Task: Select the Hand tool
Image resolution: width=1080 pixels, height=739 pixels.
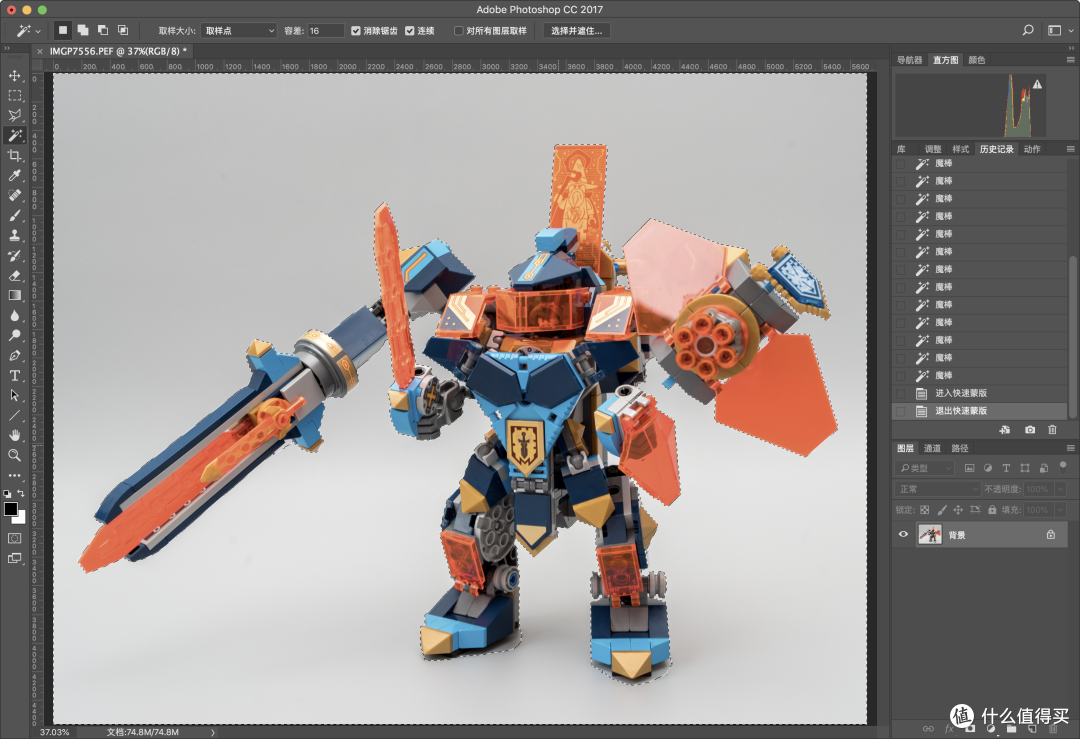Action: (x=14, y=435)
